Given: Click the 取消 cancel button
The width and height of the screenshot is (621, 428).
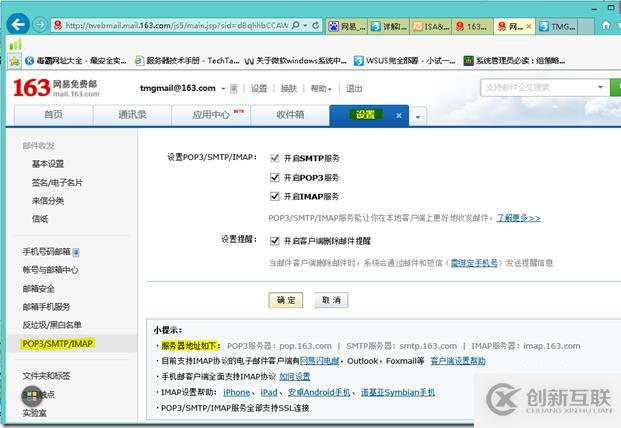Looking at the screenshot, I should coord(331,300).
